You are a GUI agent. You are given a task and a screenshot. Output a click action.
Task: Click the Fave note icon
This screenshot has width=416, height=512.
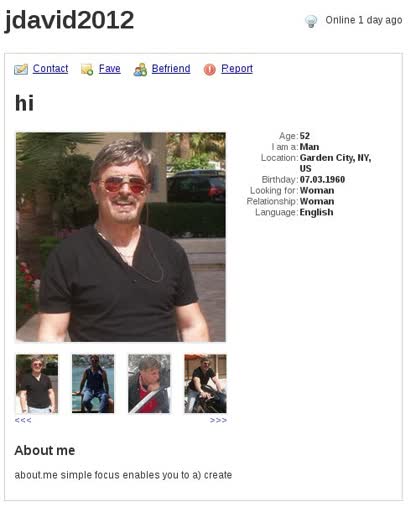click(x=87, y=69)
